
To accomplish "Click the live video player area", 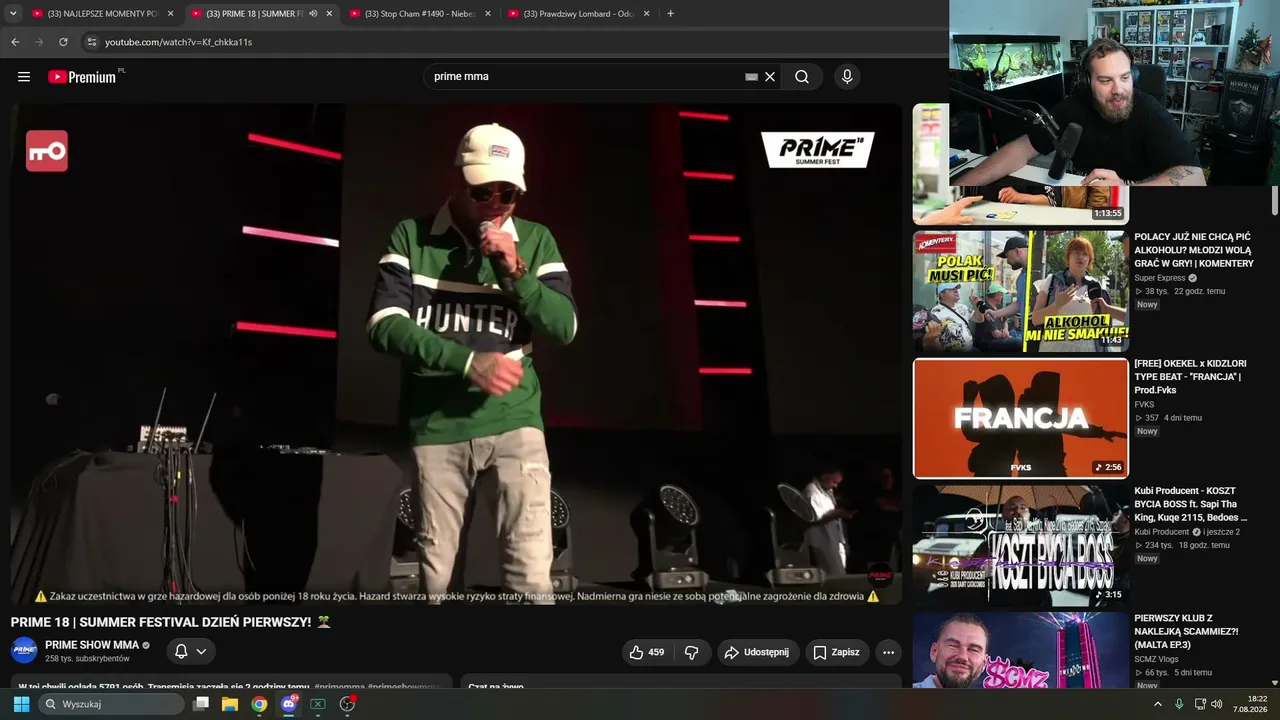I will [x=456, y=354].
